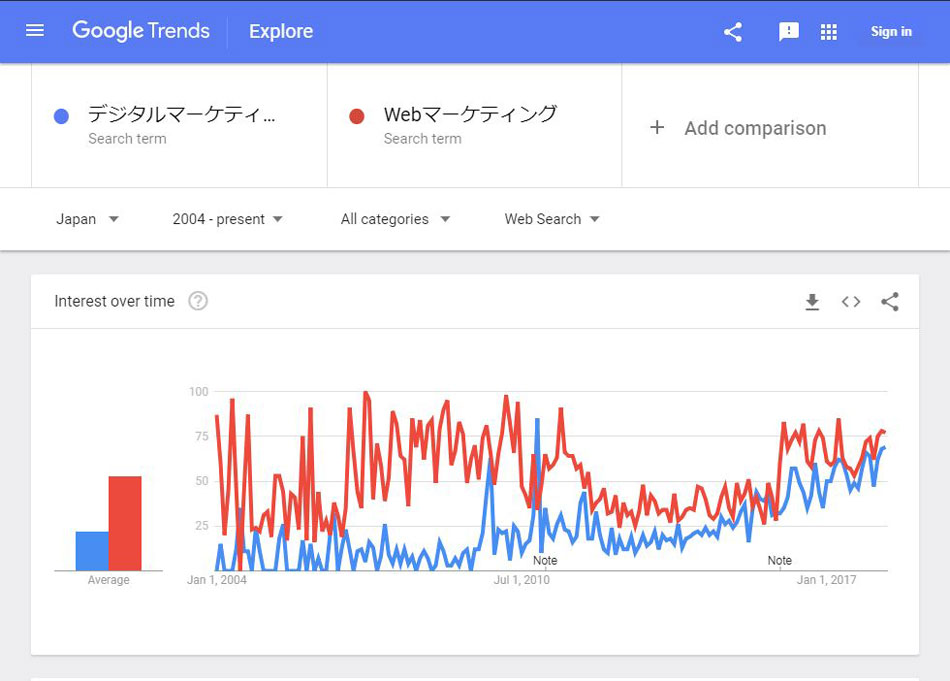950x681 pixels.
Task: Show help for Interest over time
Action: (x=198, y=301)
